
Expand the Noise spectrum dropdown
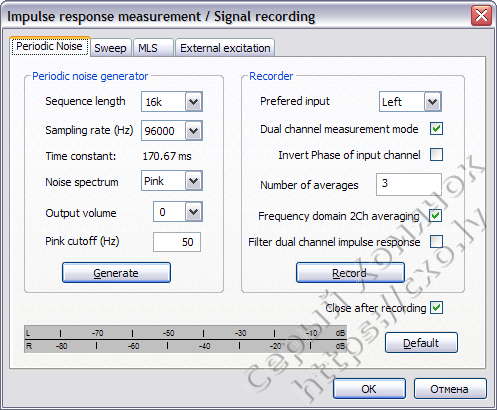[x=194, y=181]
